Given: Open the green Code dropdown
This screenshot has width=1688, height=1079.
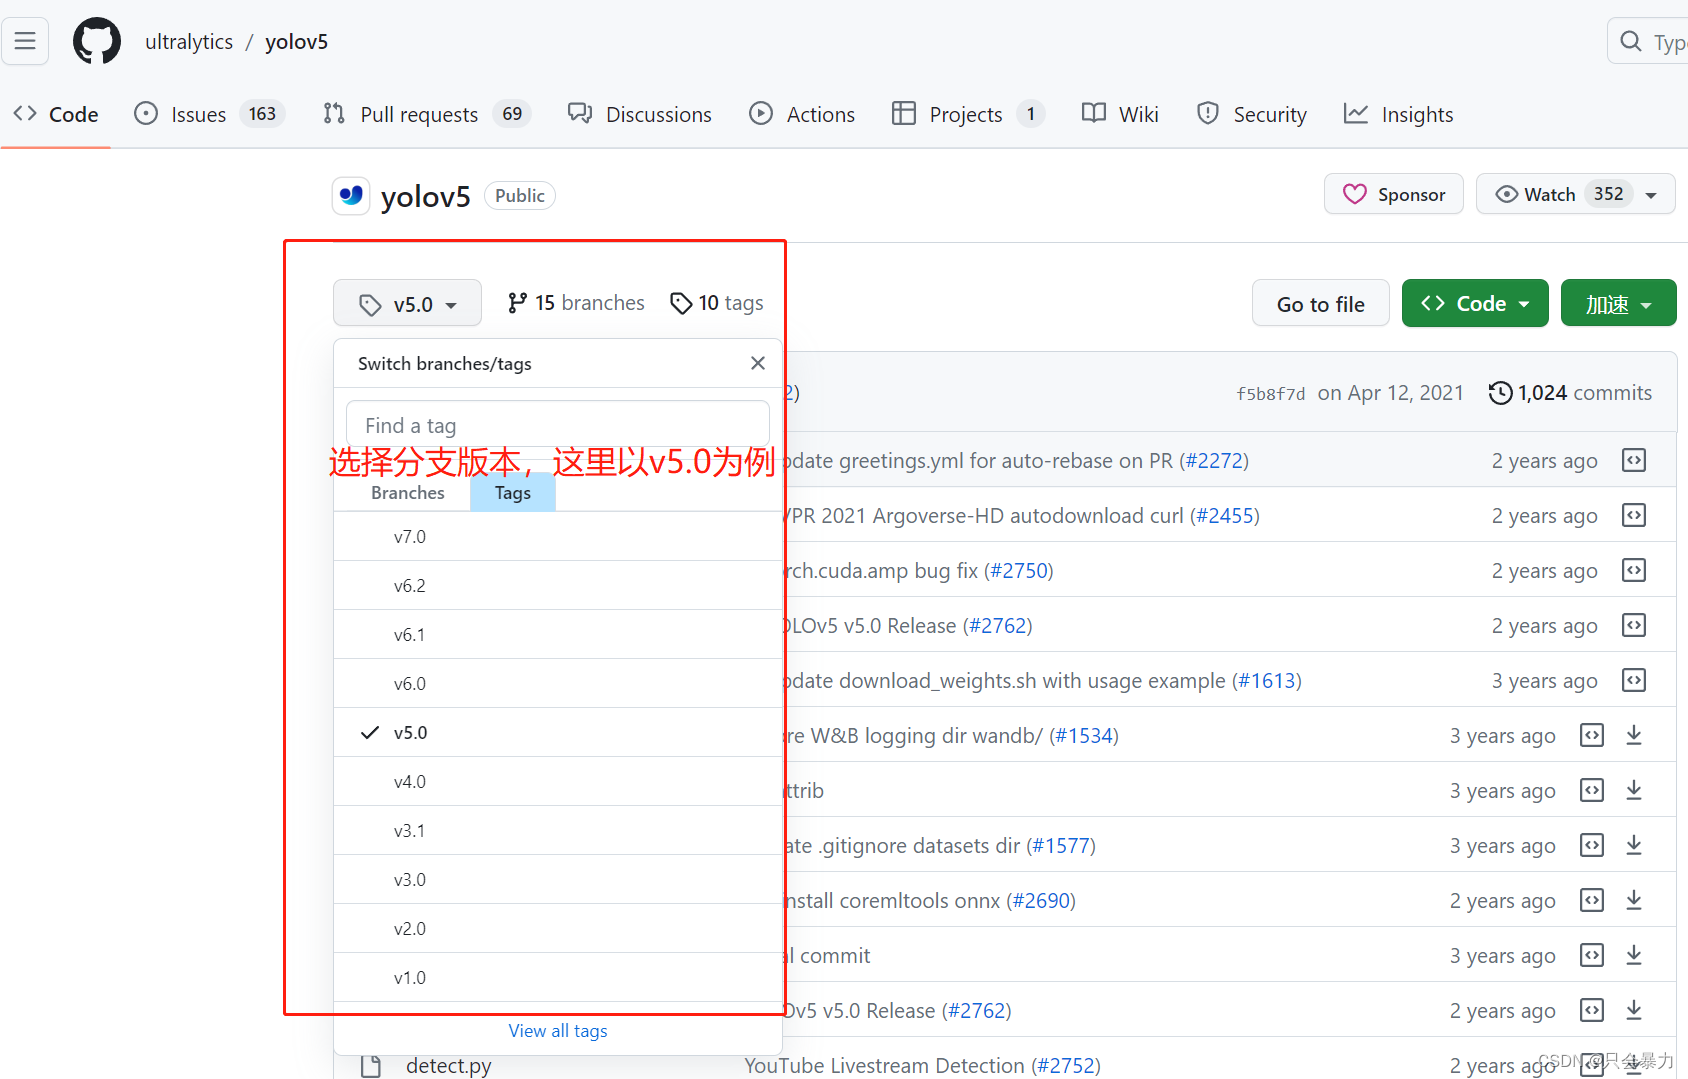Looking at the screenshot, I should tap(1475, 303).
